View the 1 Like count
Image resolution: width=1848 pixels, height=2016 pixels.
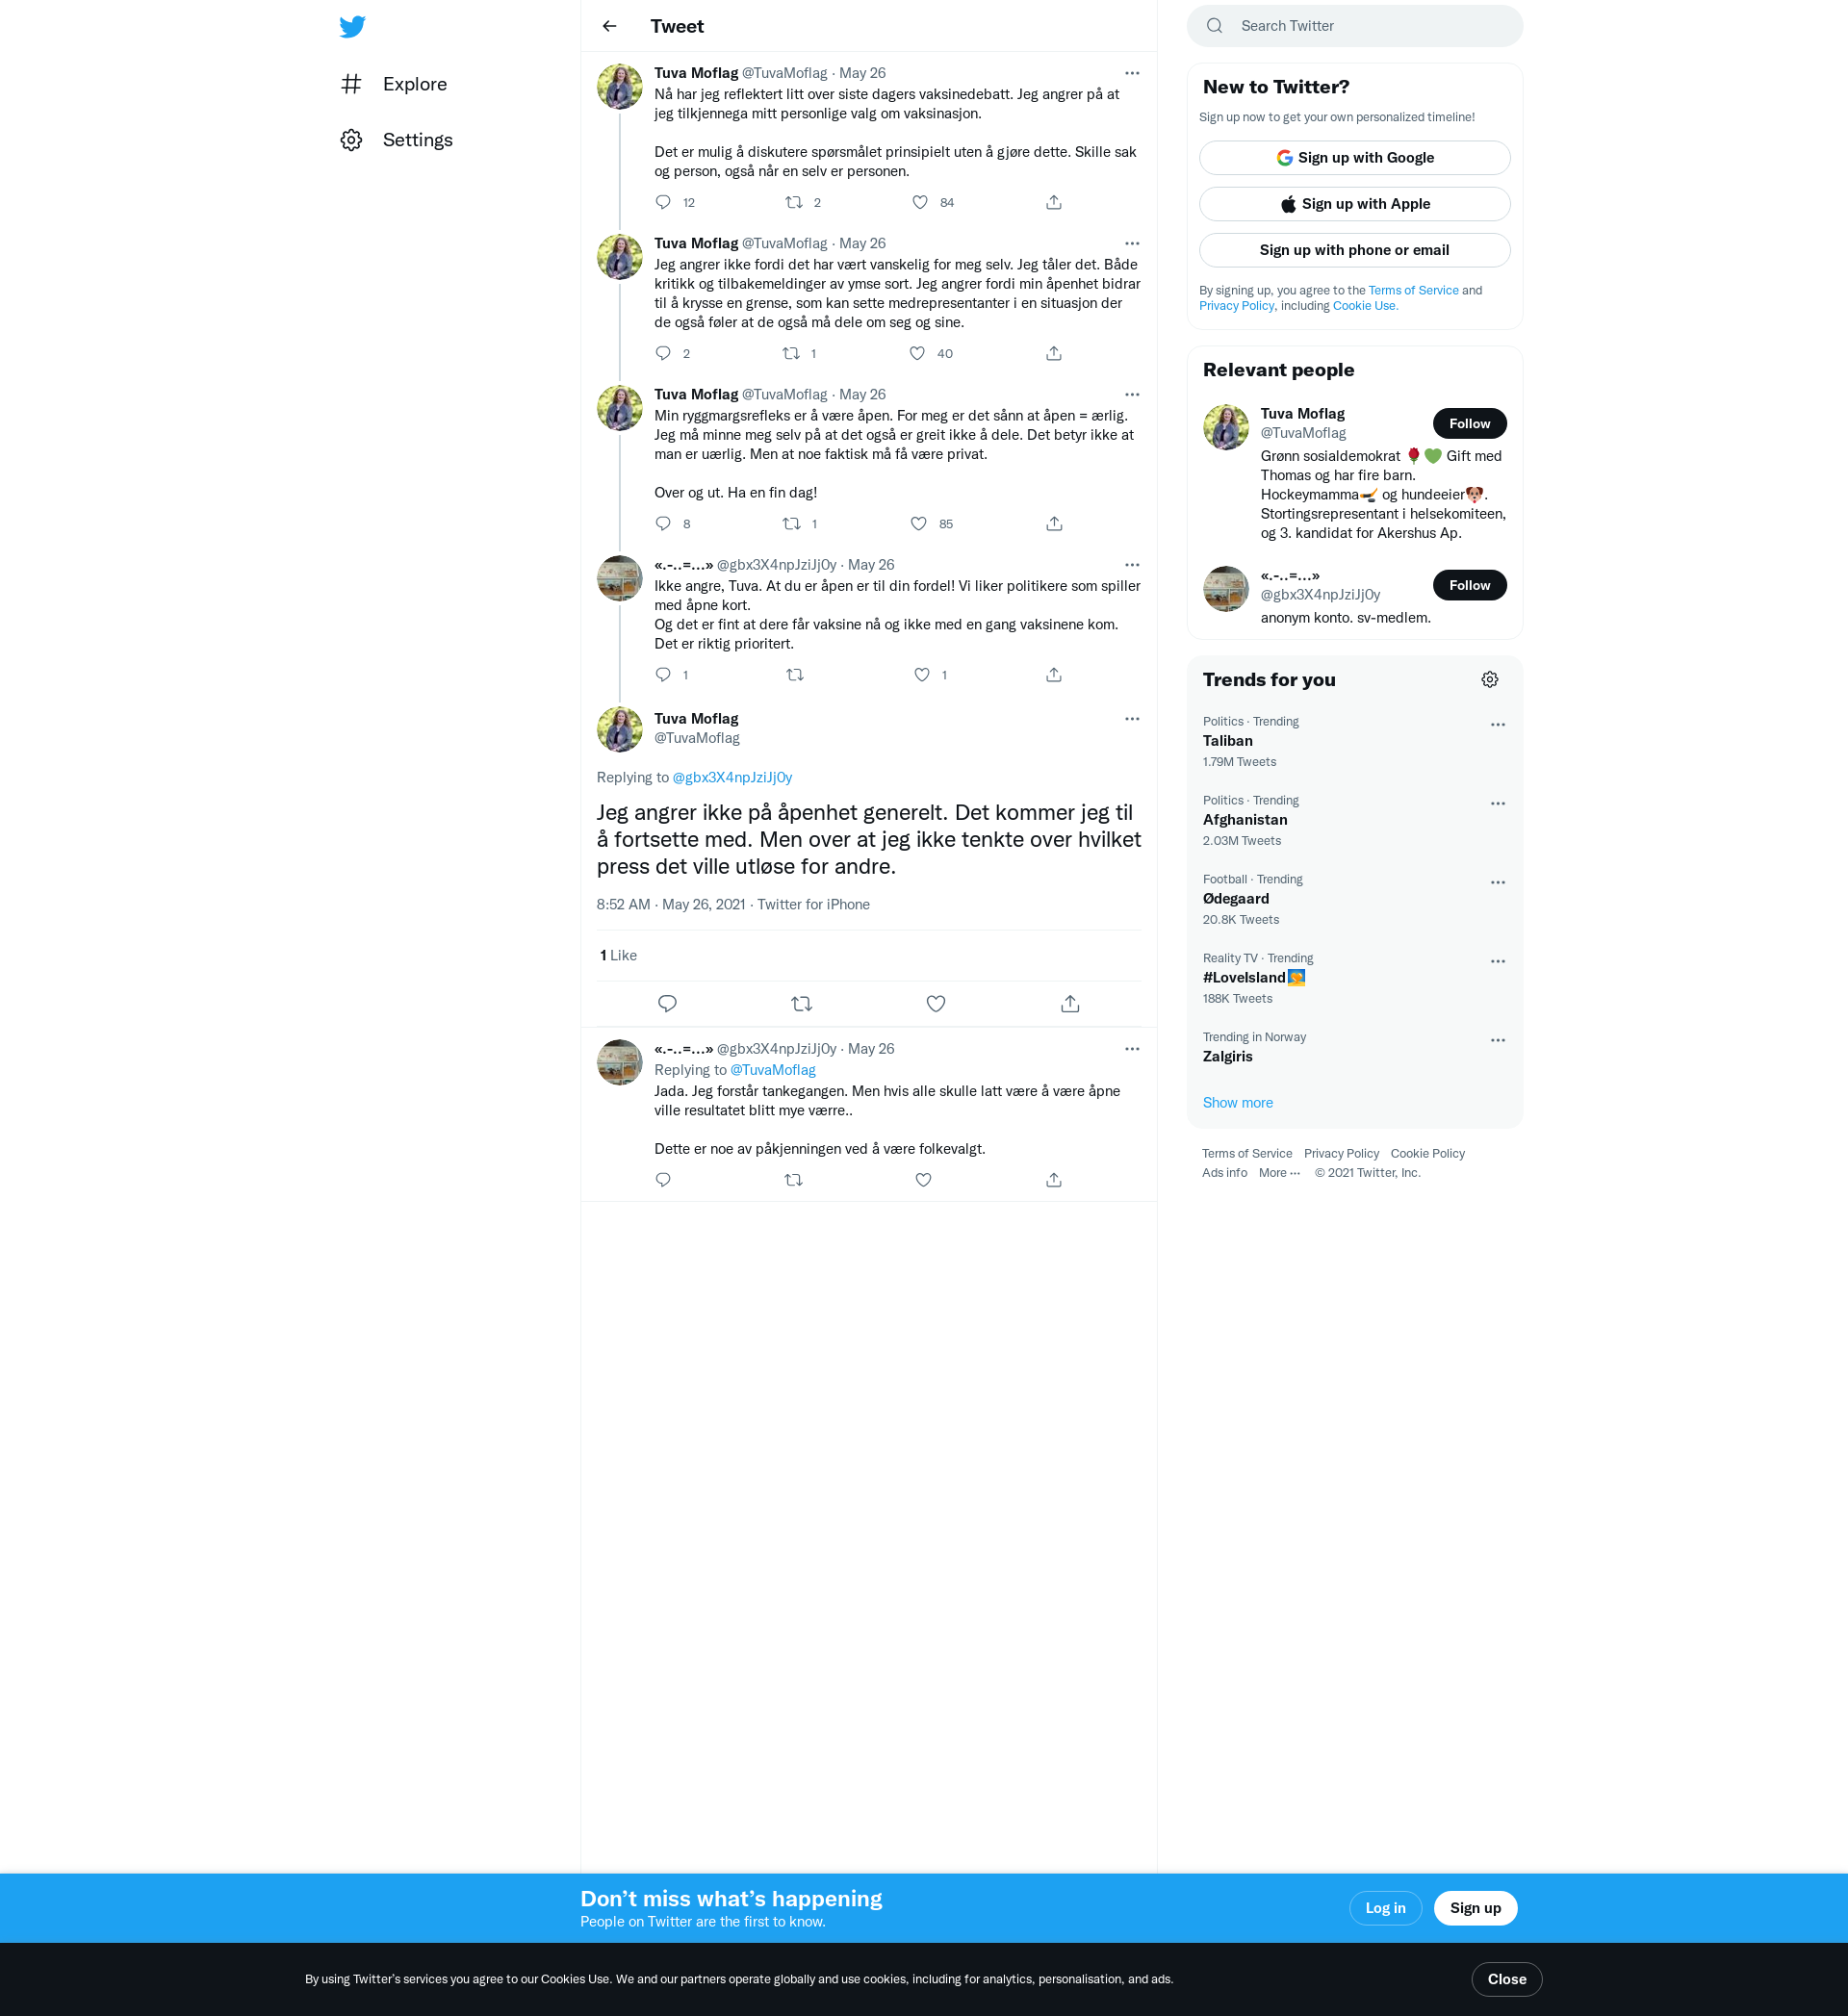[618, 956]
